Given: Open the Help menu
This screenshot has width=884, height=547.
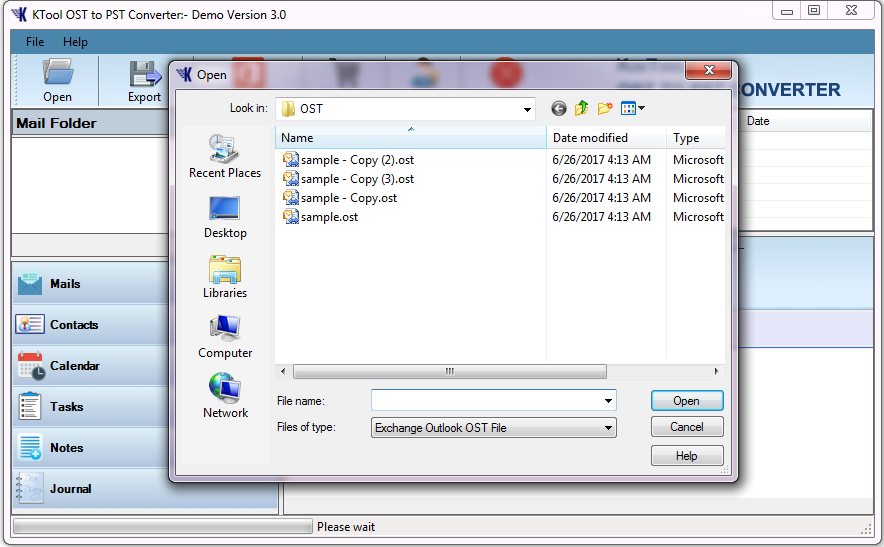Looking at the screenshot, I should point(75,42).
